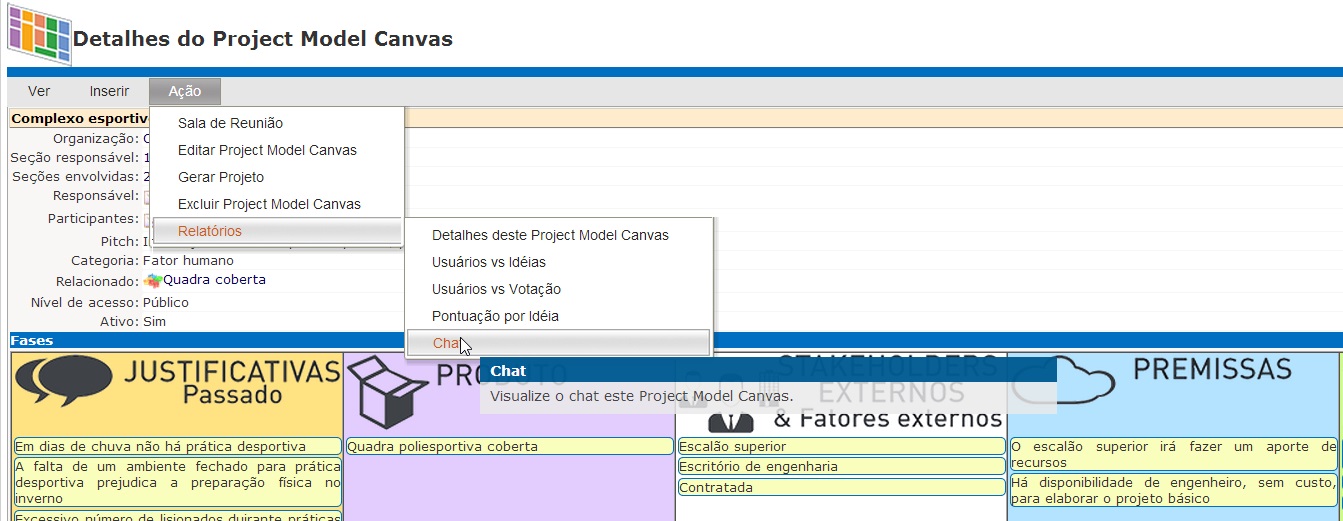Image resolution: width=1343 pixels, height=521 pixels.
Task: Open the Quadra coberta related link
Action: 214,280
